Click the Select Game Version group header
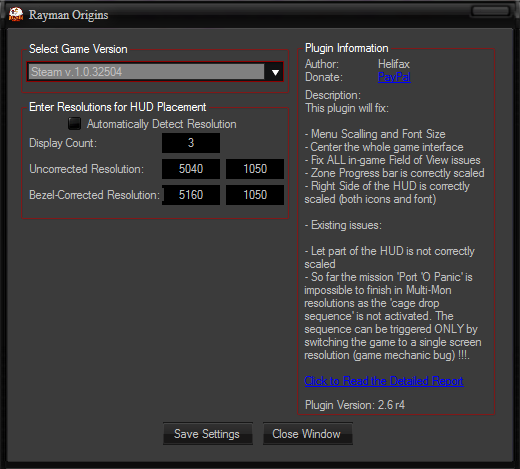Image resolution: width=520 pixels, height=469 pixels. [78, 49]
